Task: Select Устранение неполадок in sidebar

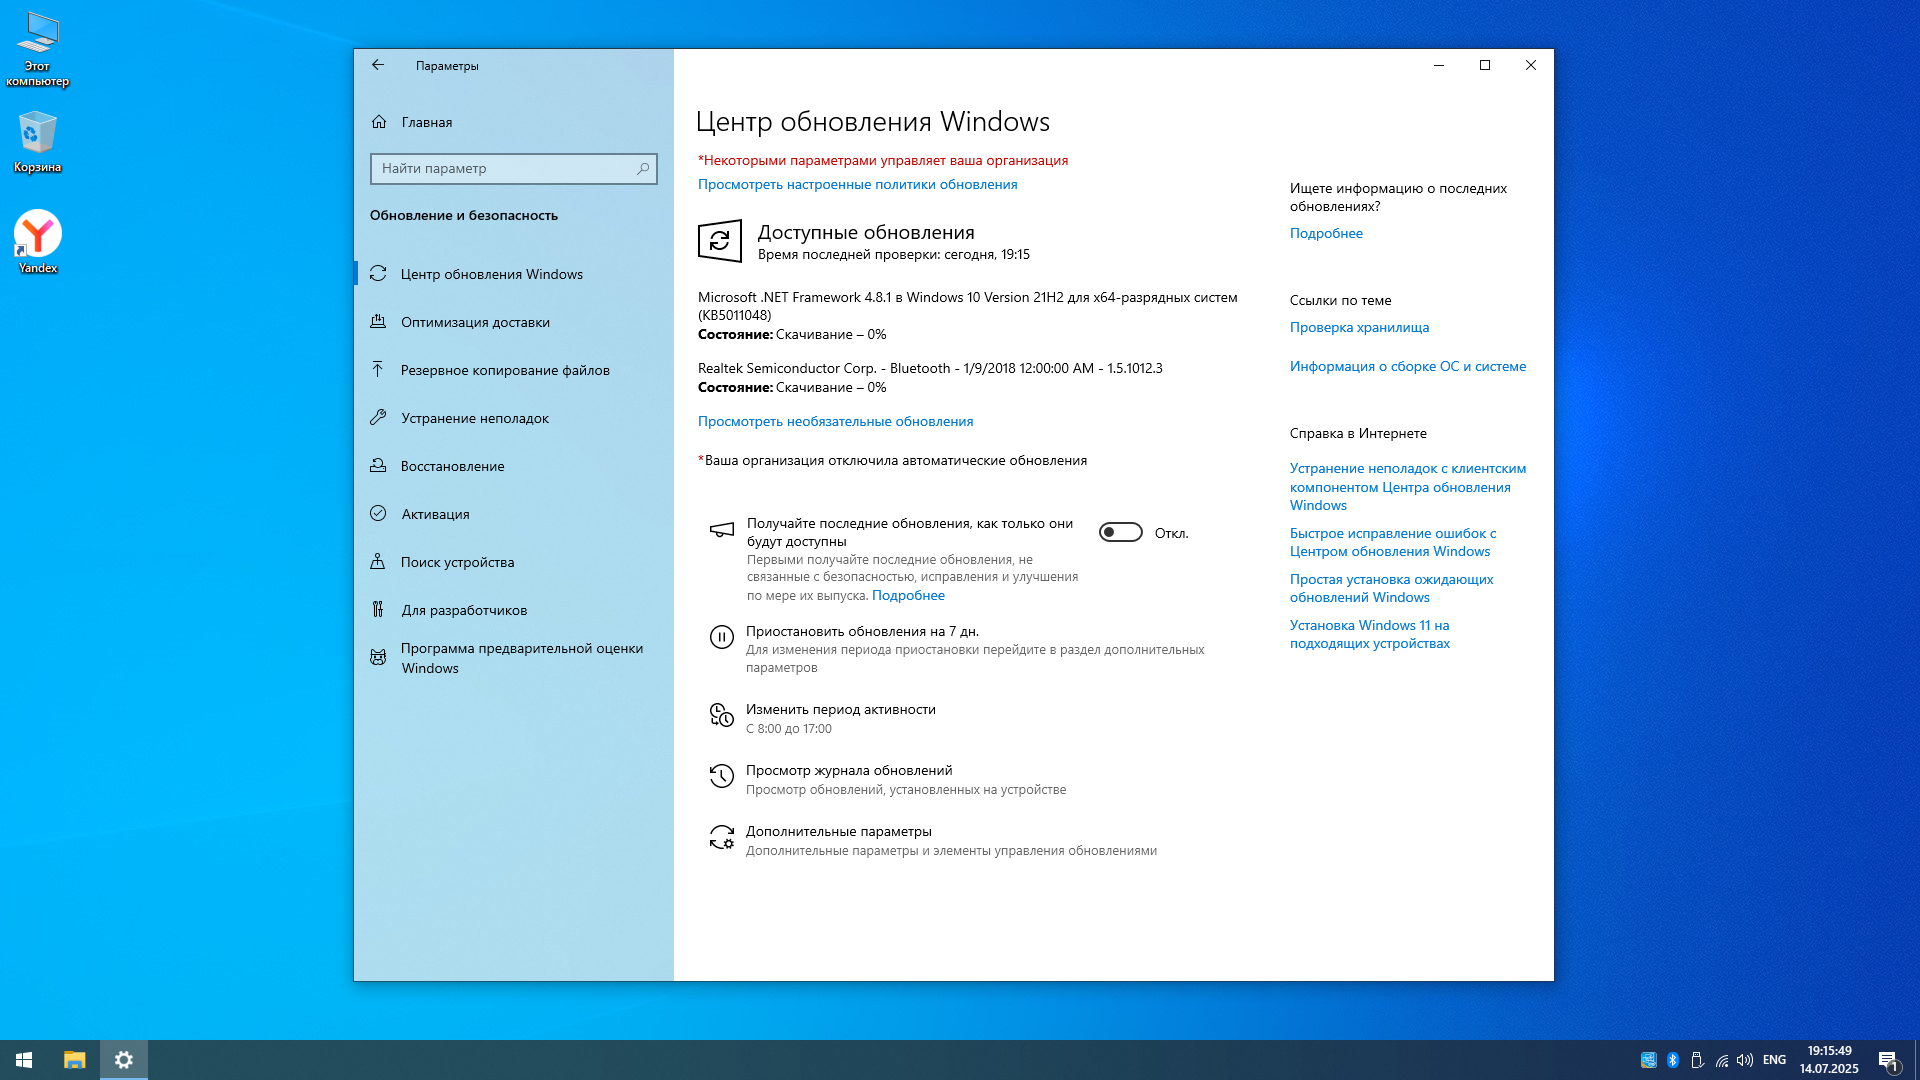Action: tap(475, 418)
